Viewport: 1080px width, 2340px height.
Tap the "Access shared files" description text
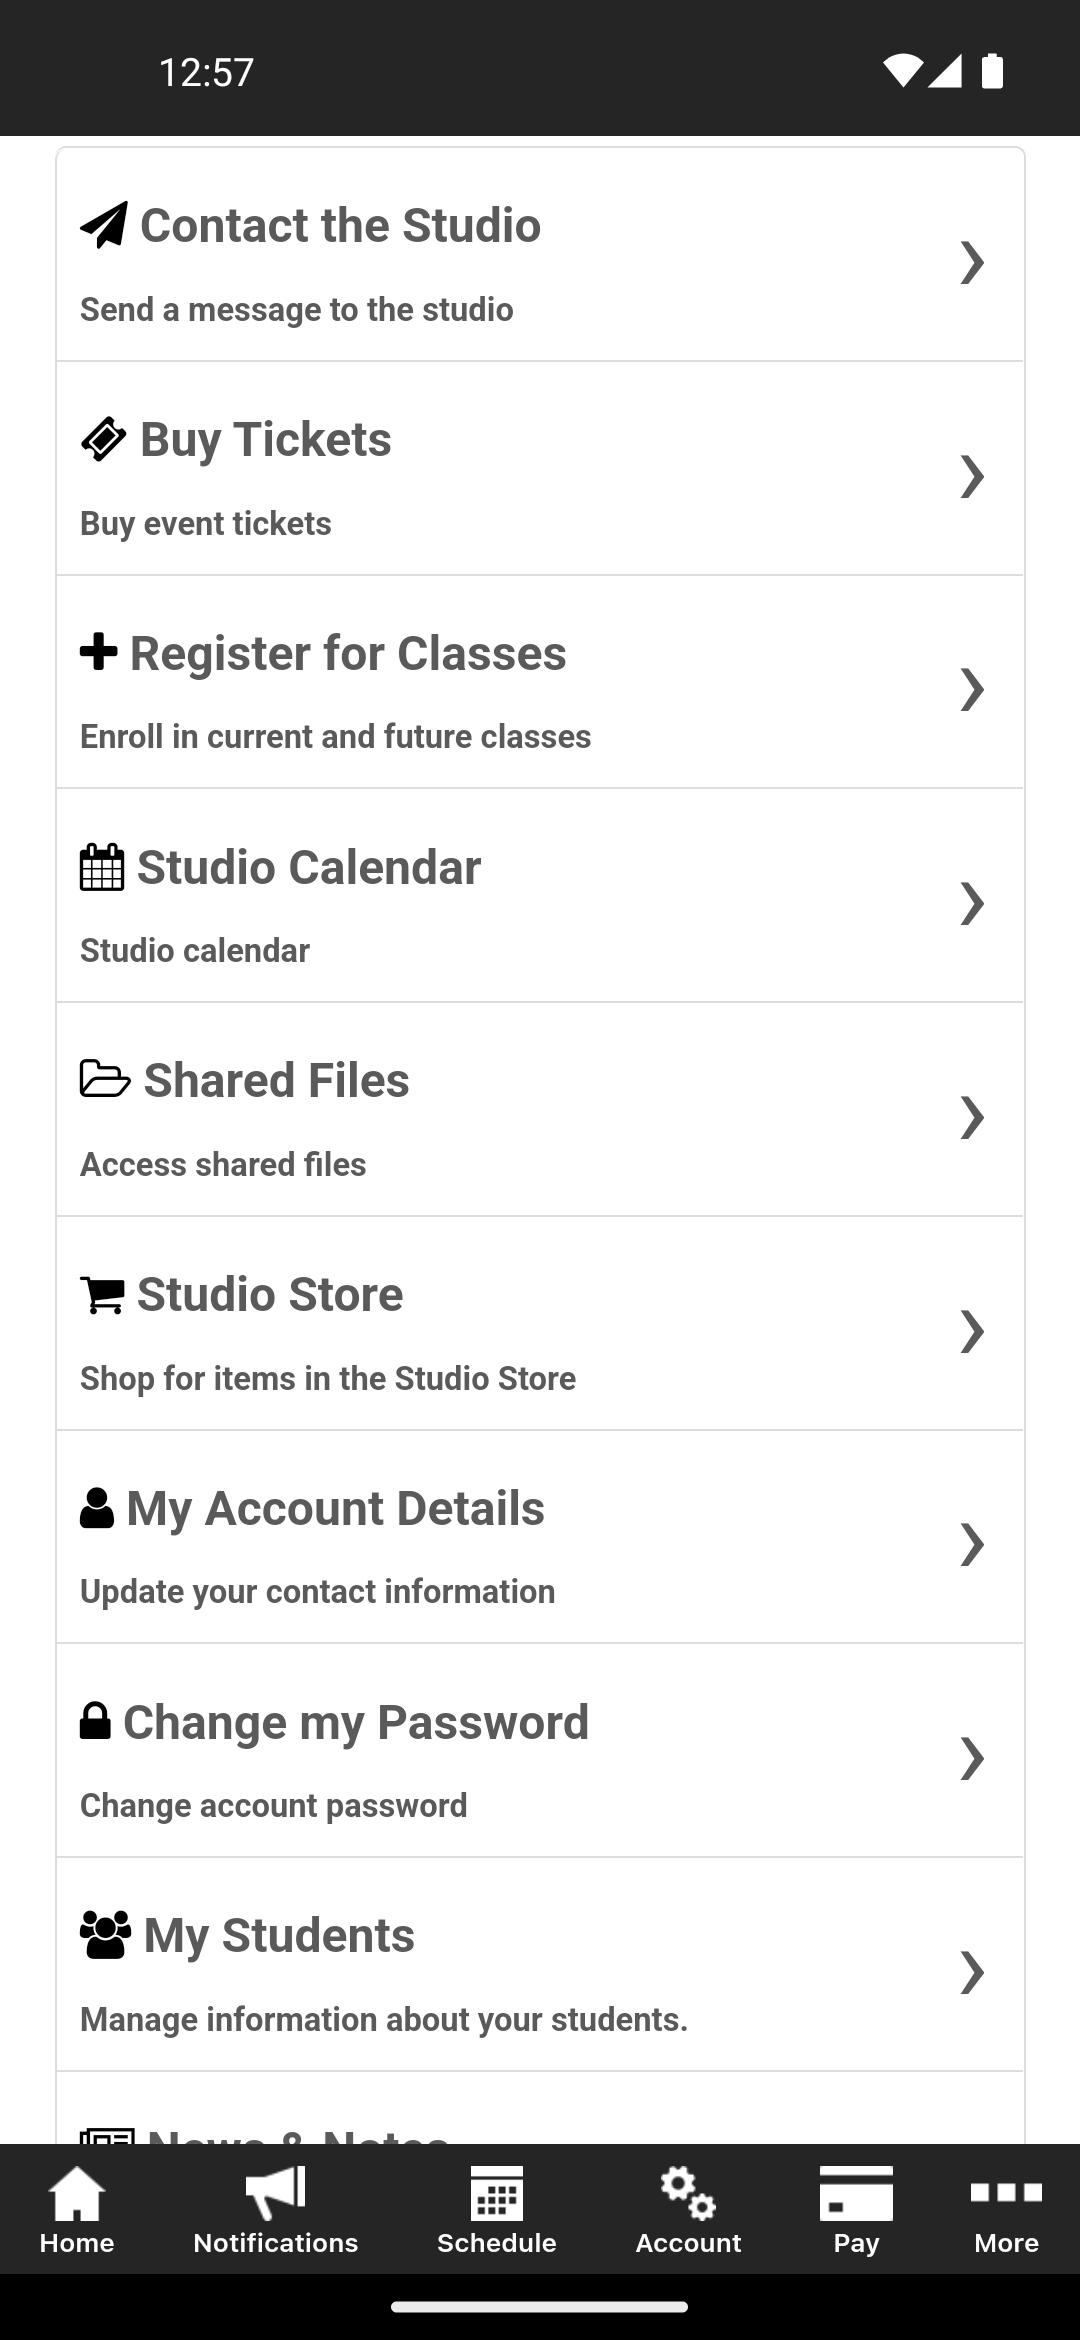[x=223, y=1164]
